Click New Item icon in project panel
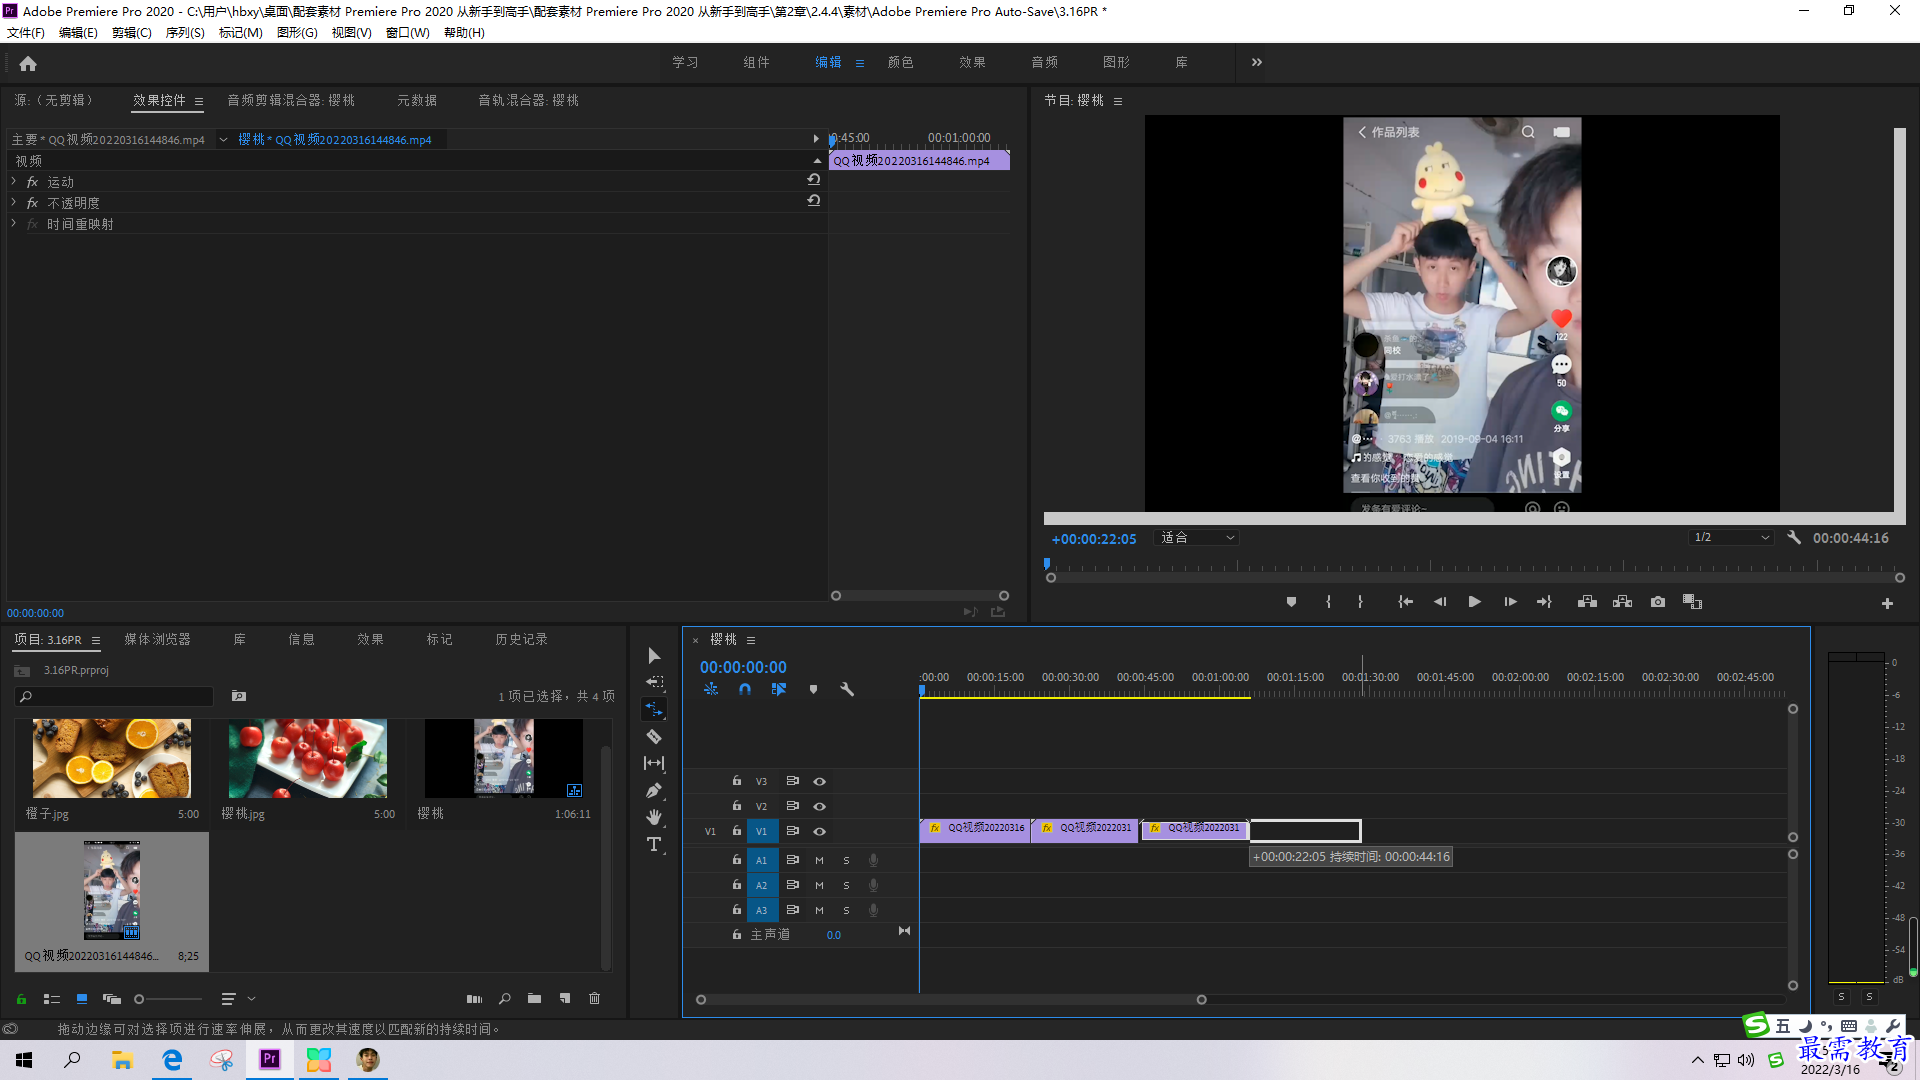This screenshot has height=1080, width=1920. pos(565,999)
